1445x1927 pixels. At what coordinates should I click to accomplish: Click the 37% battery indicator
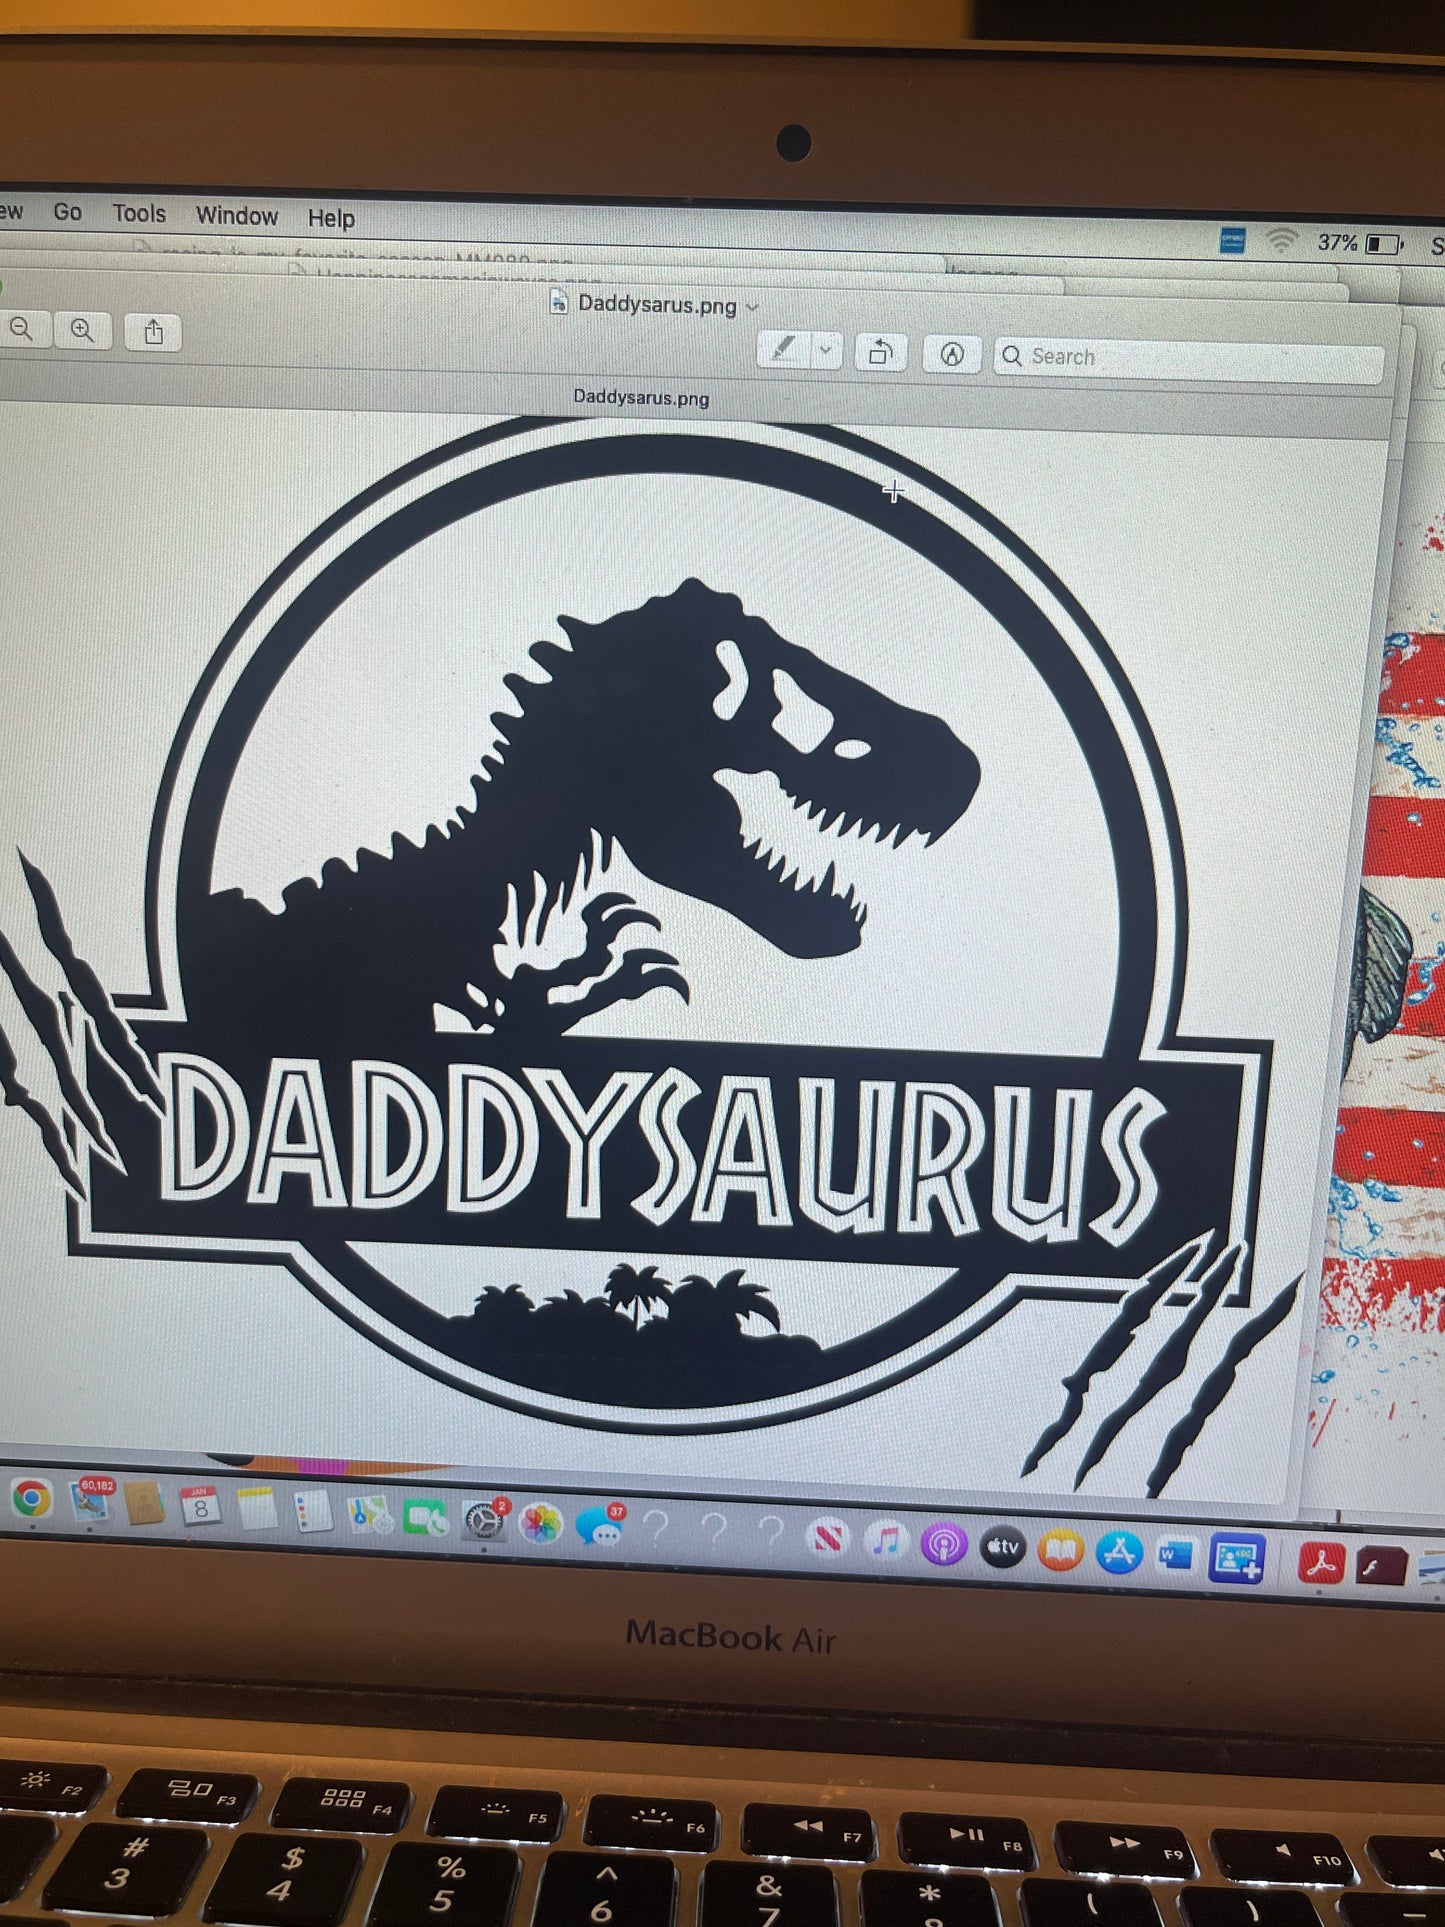[x=1358, y=243]
